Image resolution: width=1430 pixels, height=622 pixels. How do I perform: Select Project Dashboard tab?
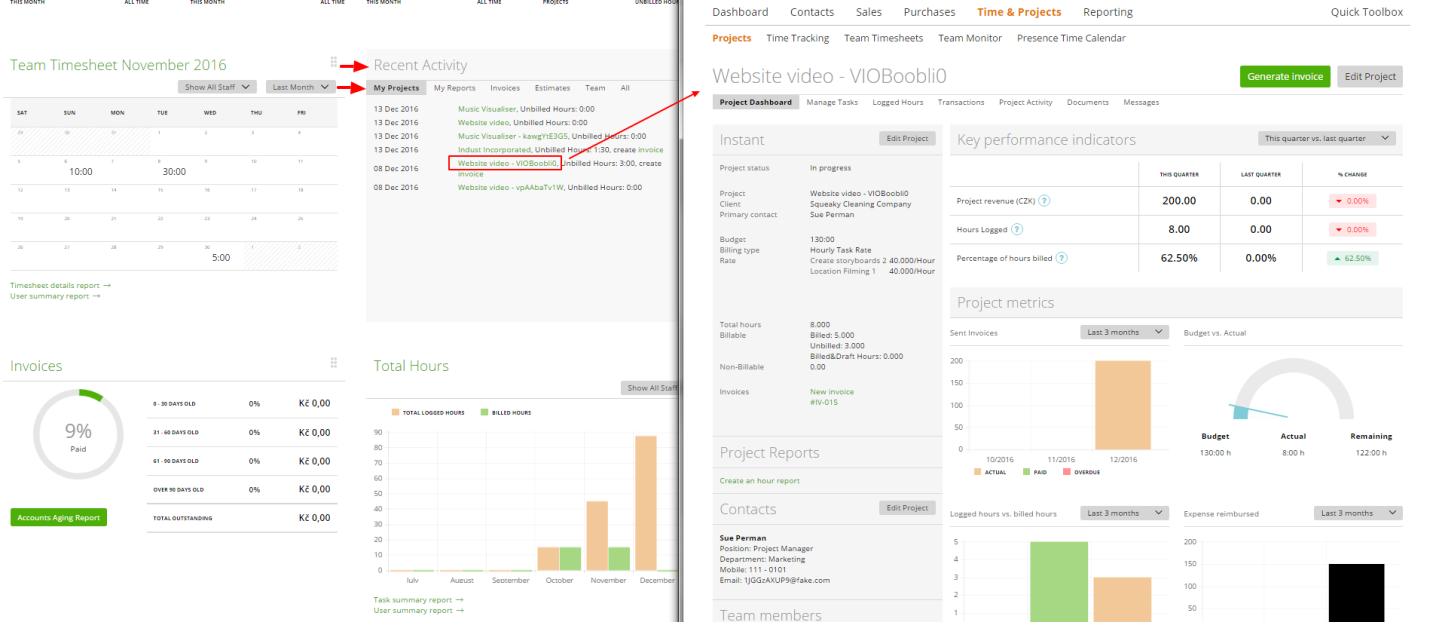pos(756,102)
